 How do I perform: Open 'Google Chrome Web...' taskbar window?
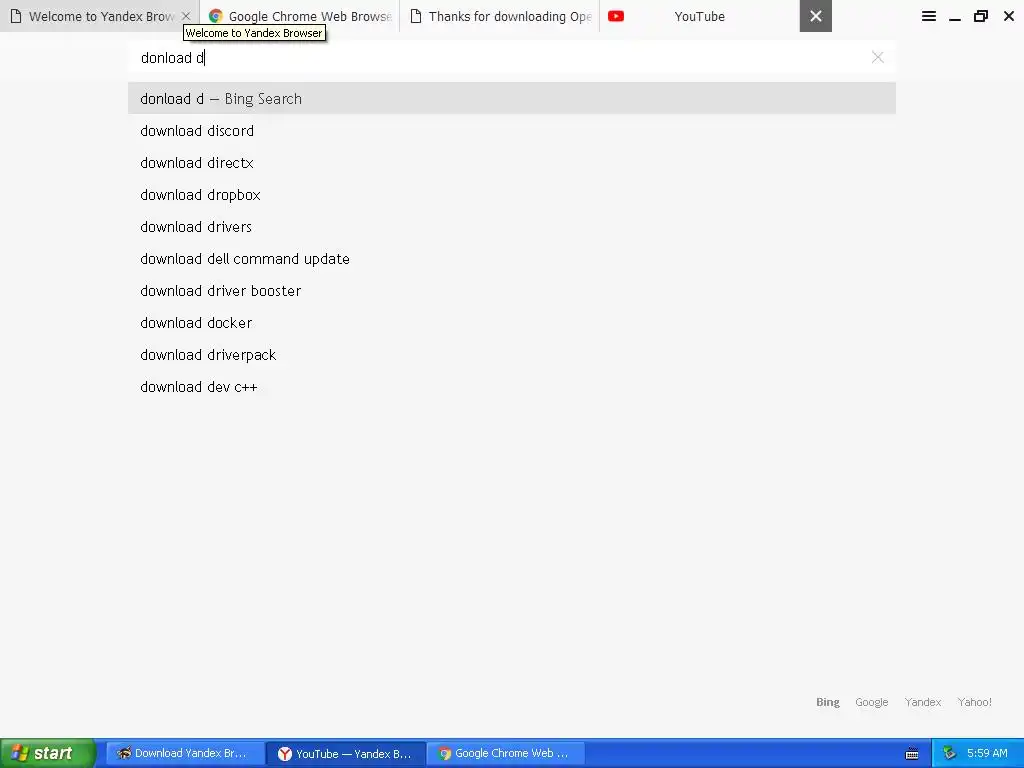[506, 754]
